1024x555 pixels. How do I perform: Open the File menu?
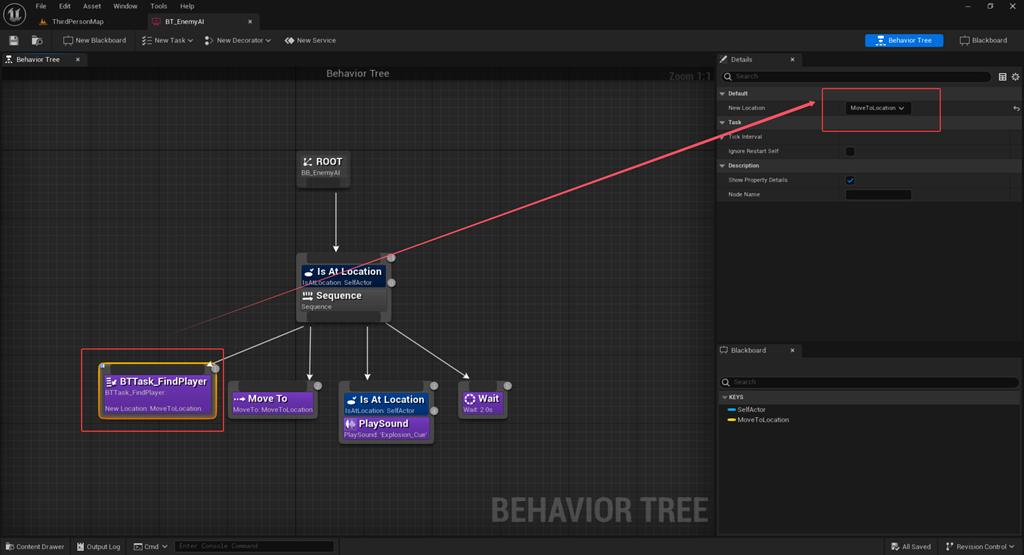tap(41, 6)
